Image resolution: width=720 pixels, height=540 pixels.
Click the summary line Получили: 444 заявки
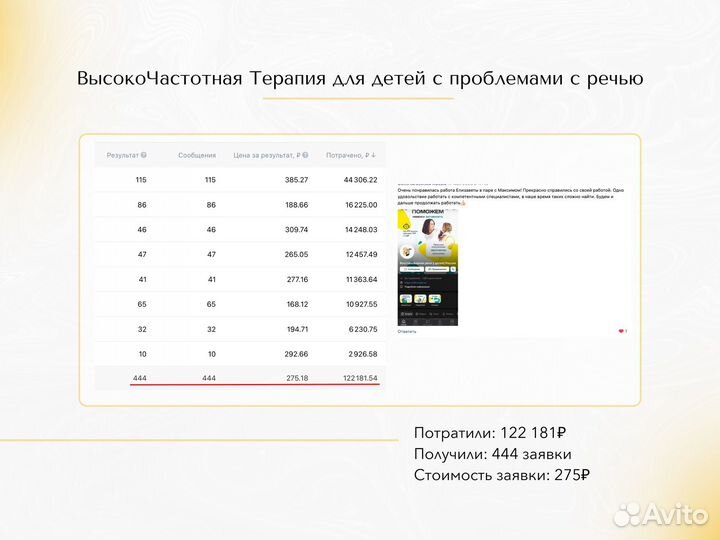click(493, 454)
